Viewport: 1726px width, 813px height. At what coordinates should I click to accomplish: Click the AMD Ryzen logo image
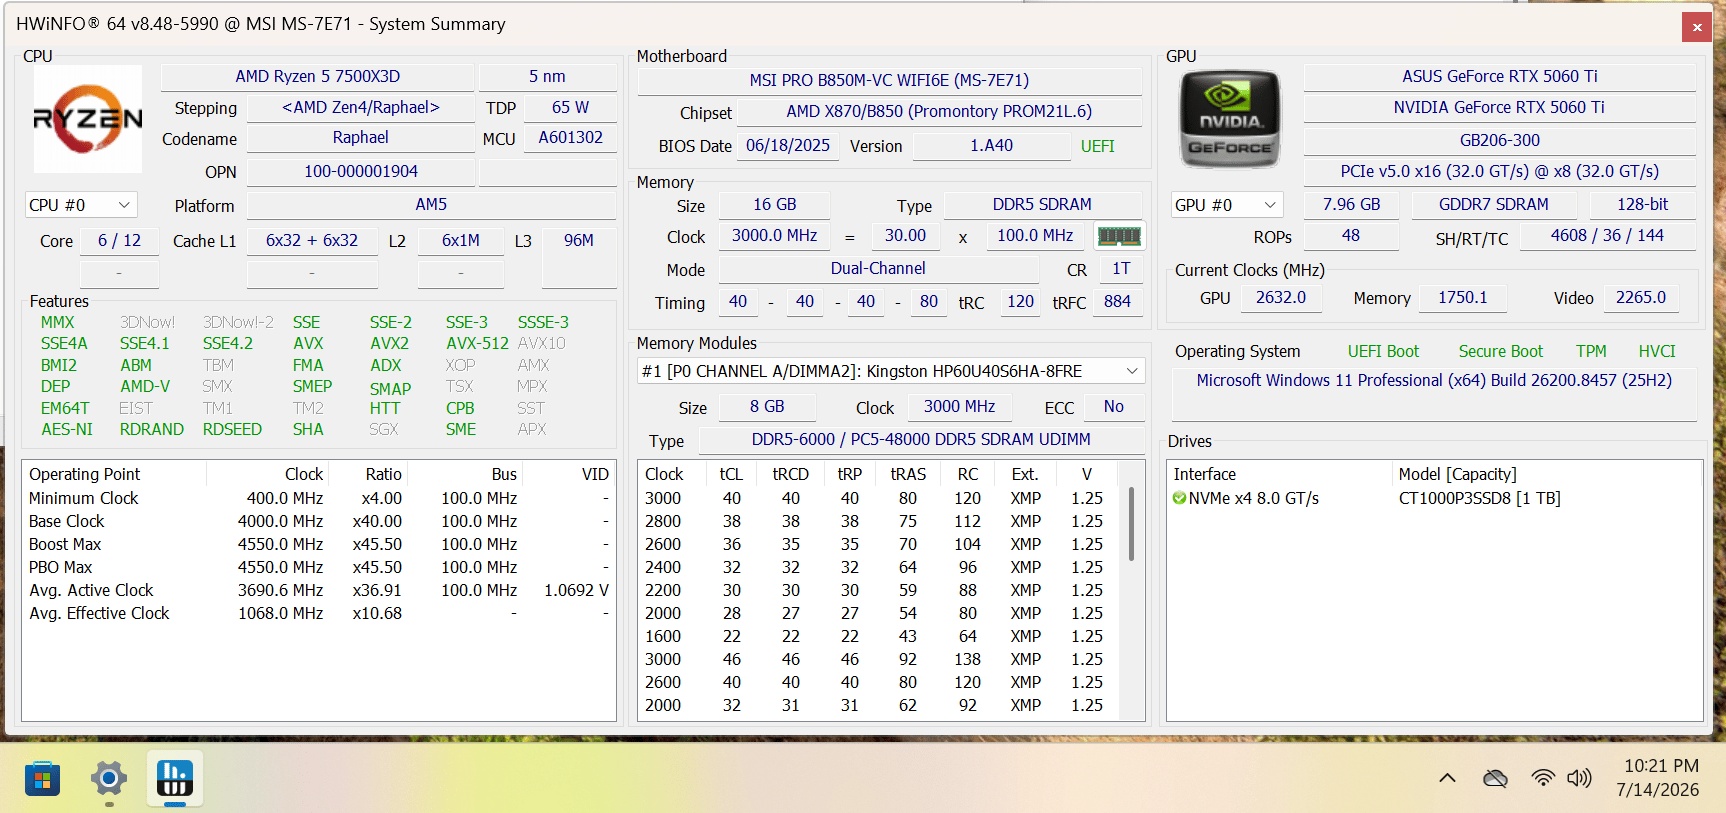[x=88, y=119]
